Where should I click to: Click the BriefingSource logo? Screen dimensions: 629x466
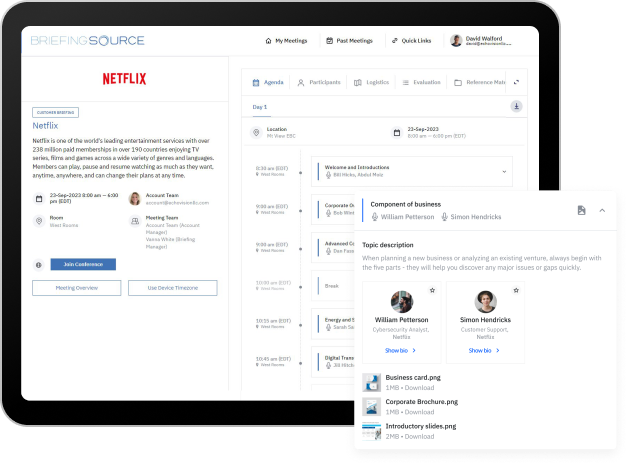87,41
